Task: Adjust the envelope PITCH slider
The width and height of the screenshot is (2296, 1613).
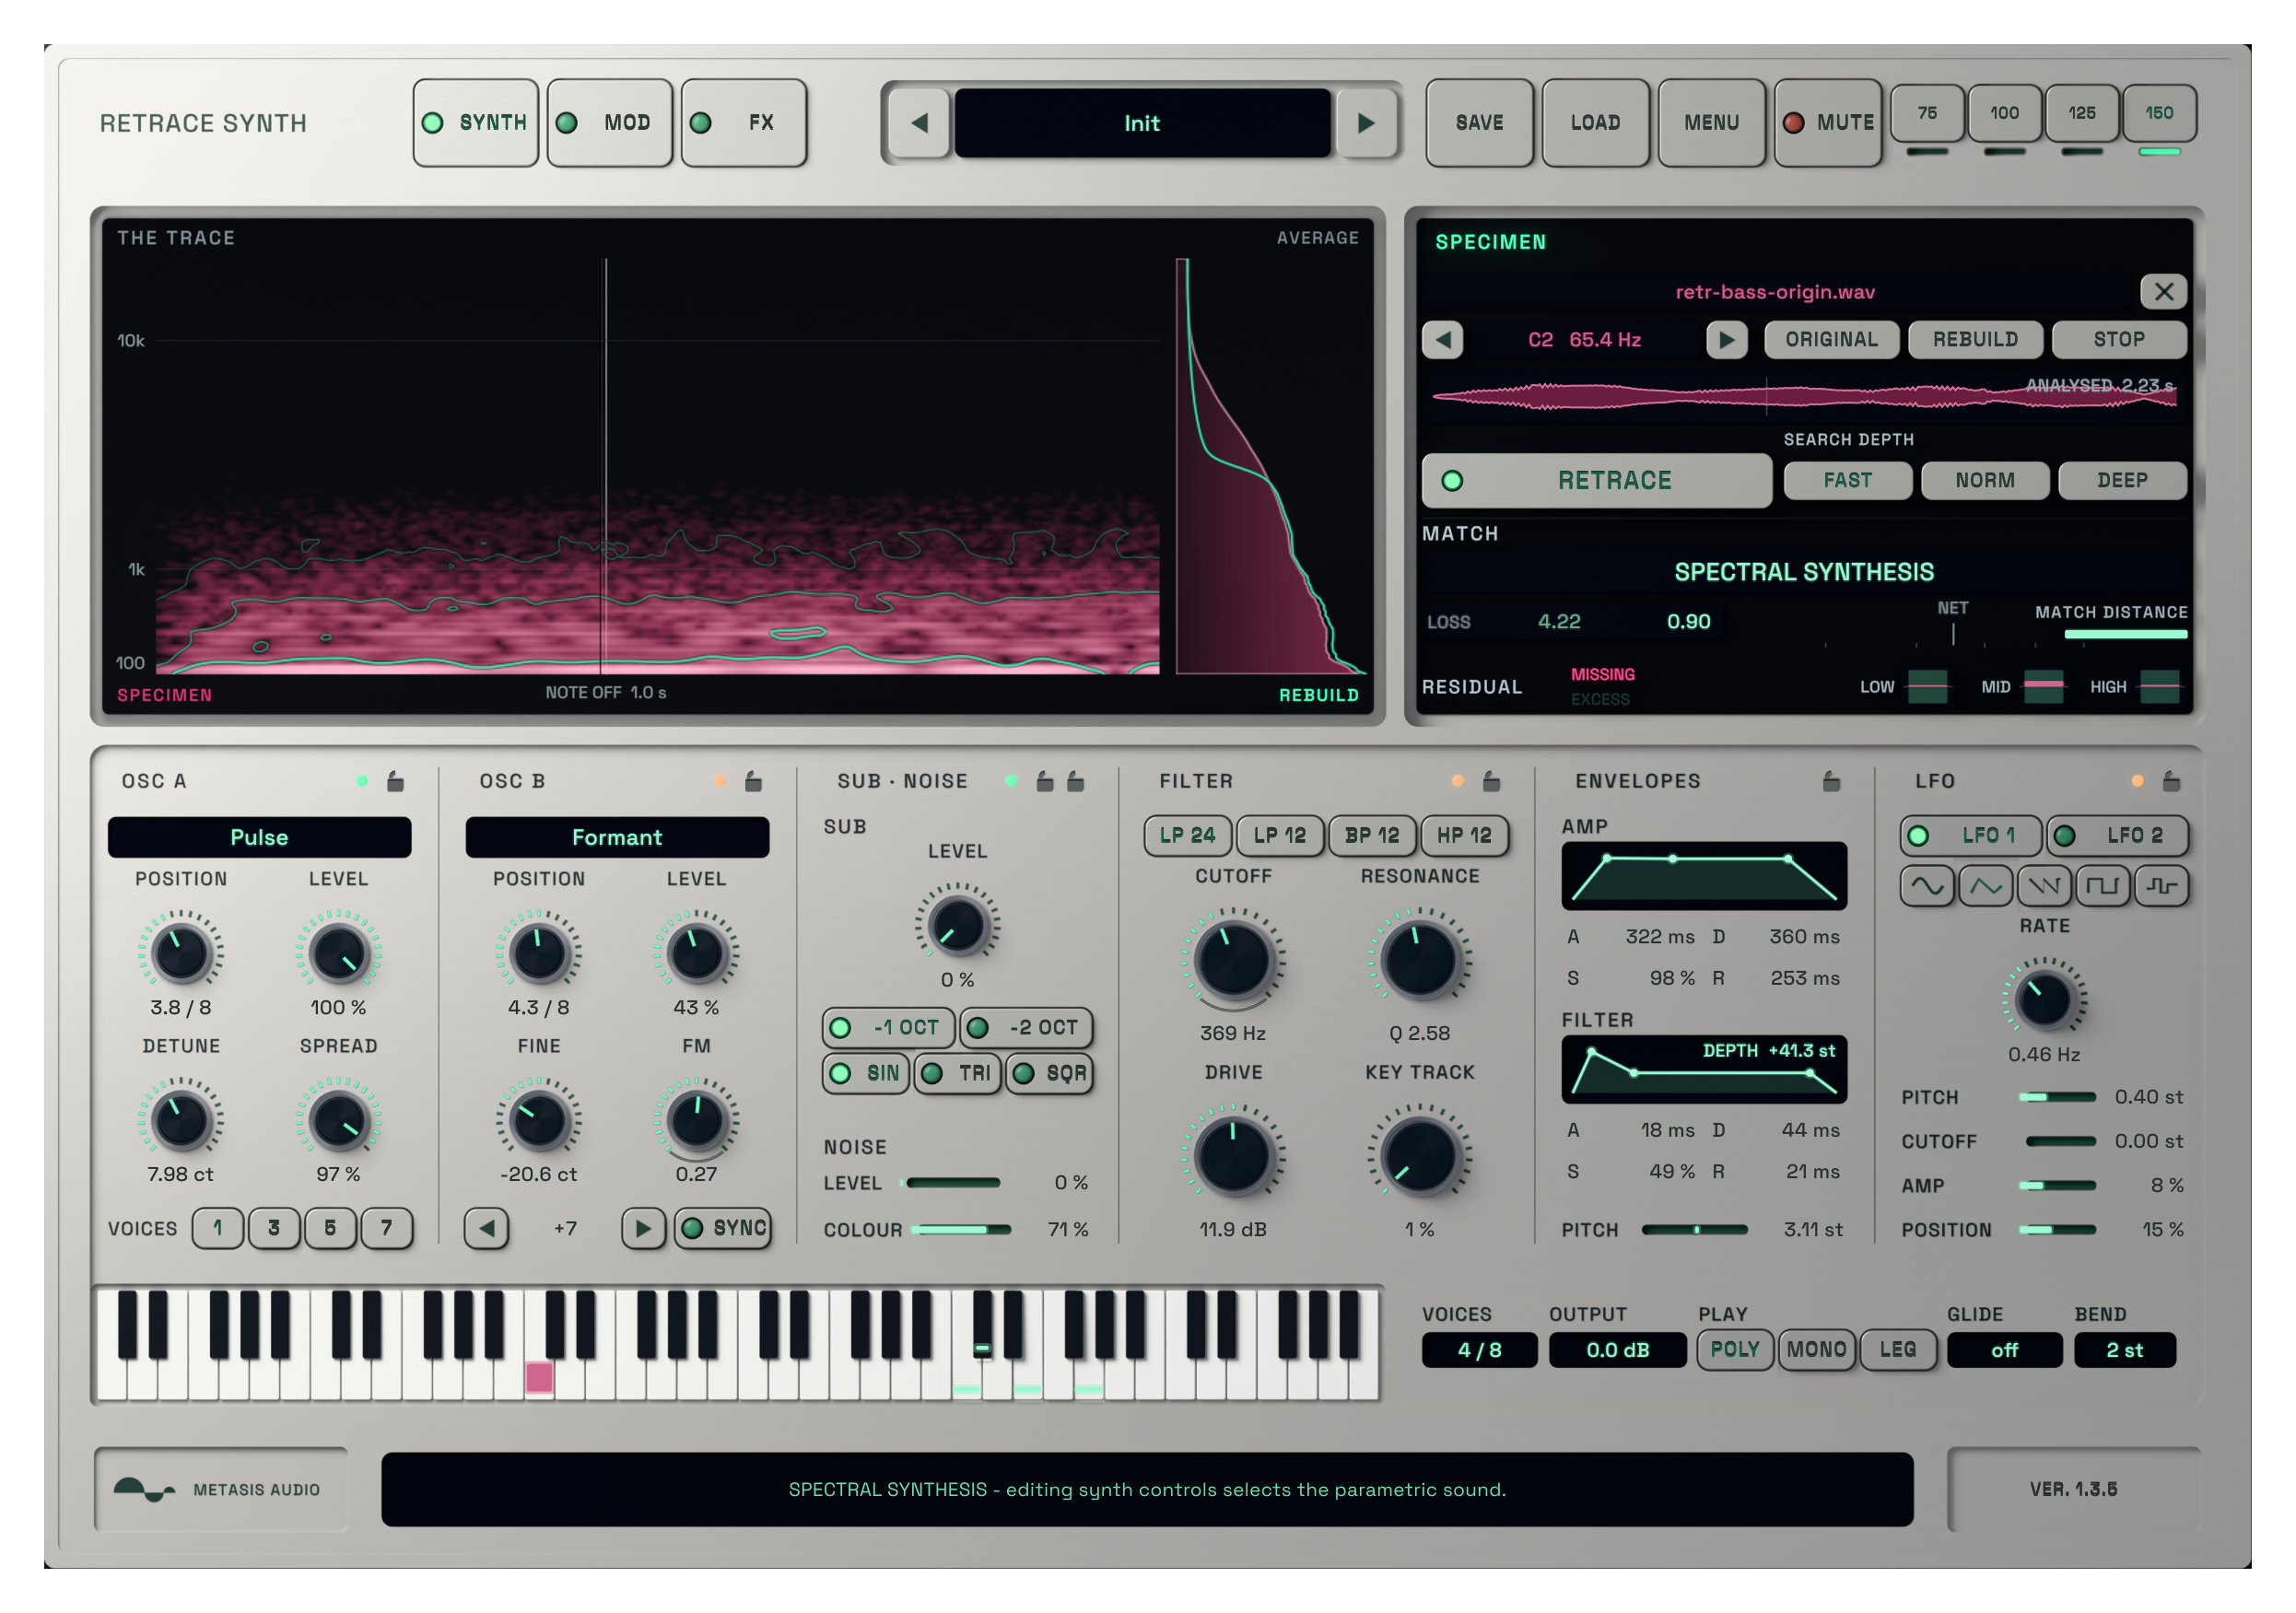Action: click(x=1695, y=1230)
